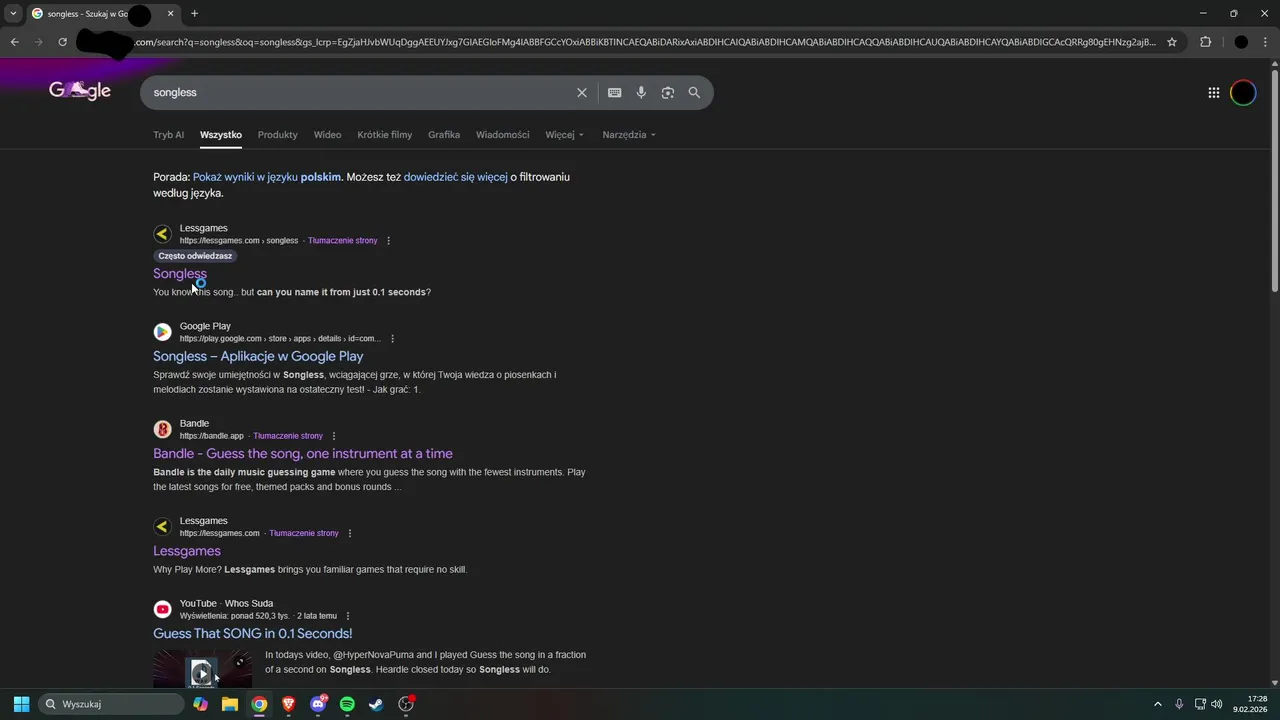Open Discord from the taskbar
The width and height of the screenshot is (1280, 720).
point(318,704)
